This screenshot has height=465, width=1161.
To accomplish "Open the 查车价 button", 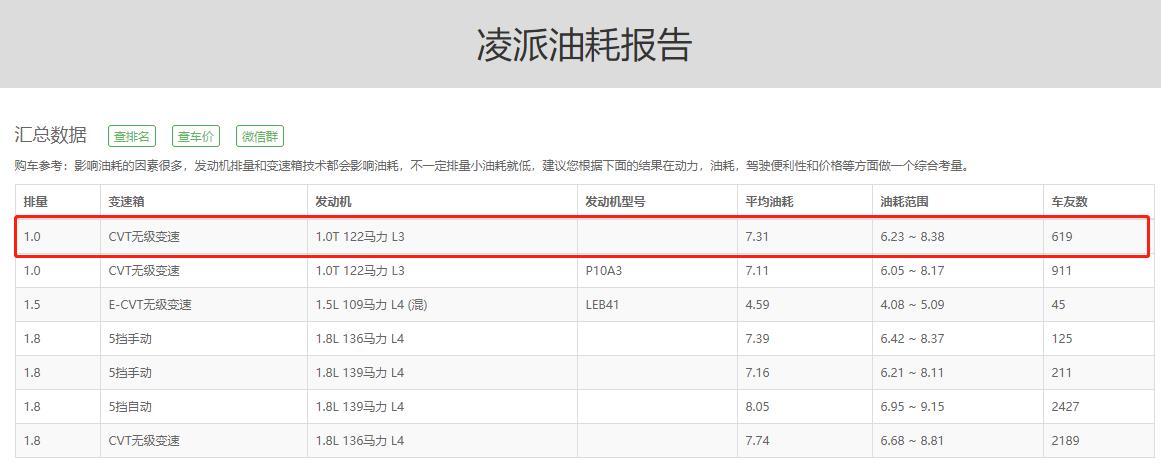I will tap(196, 136).
